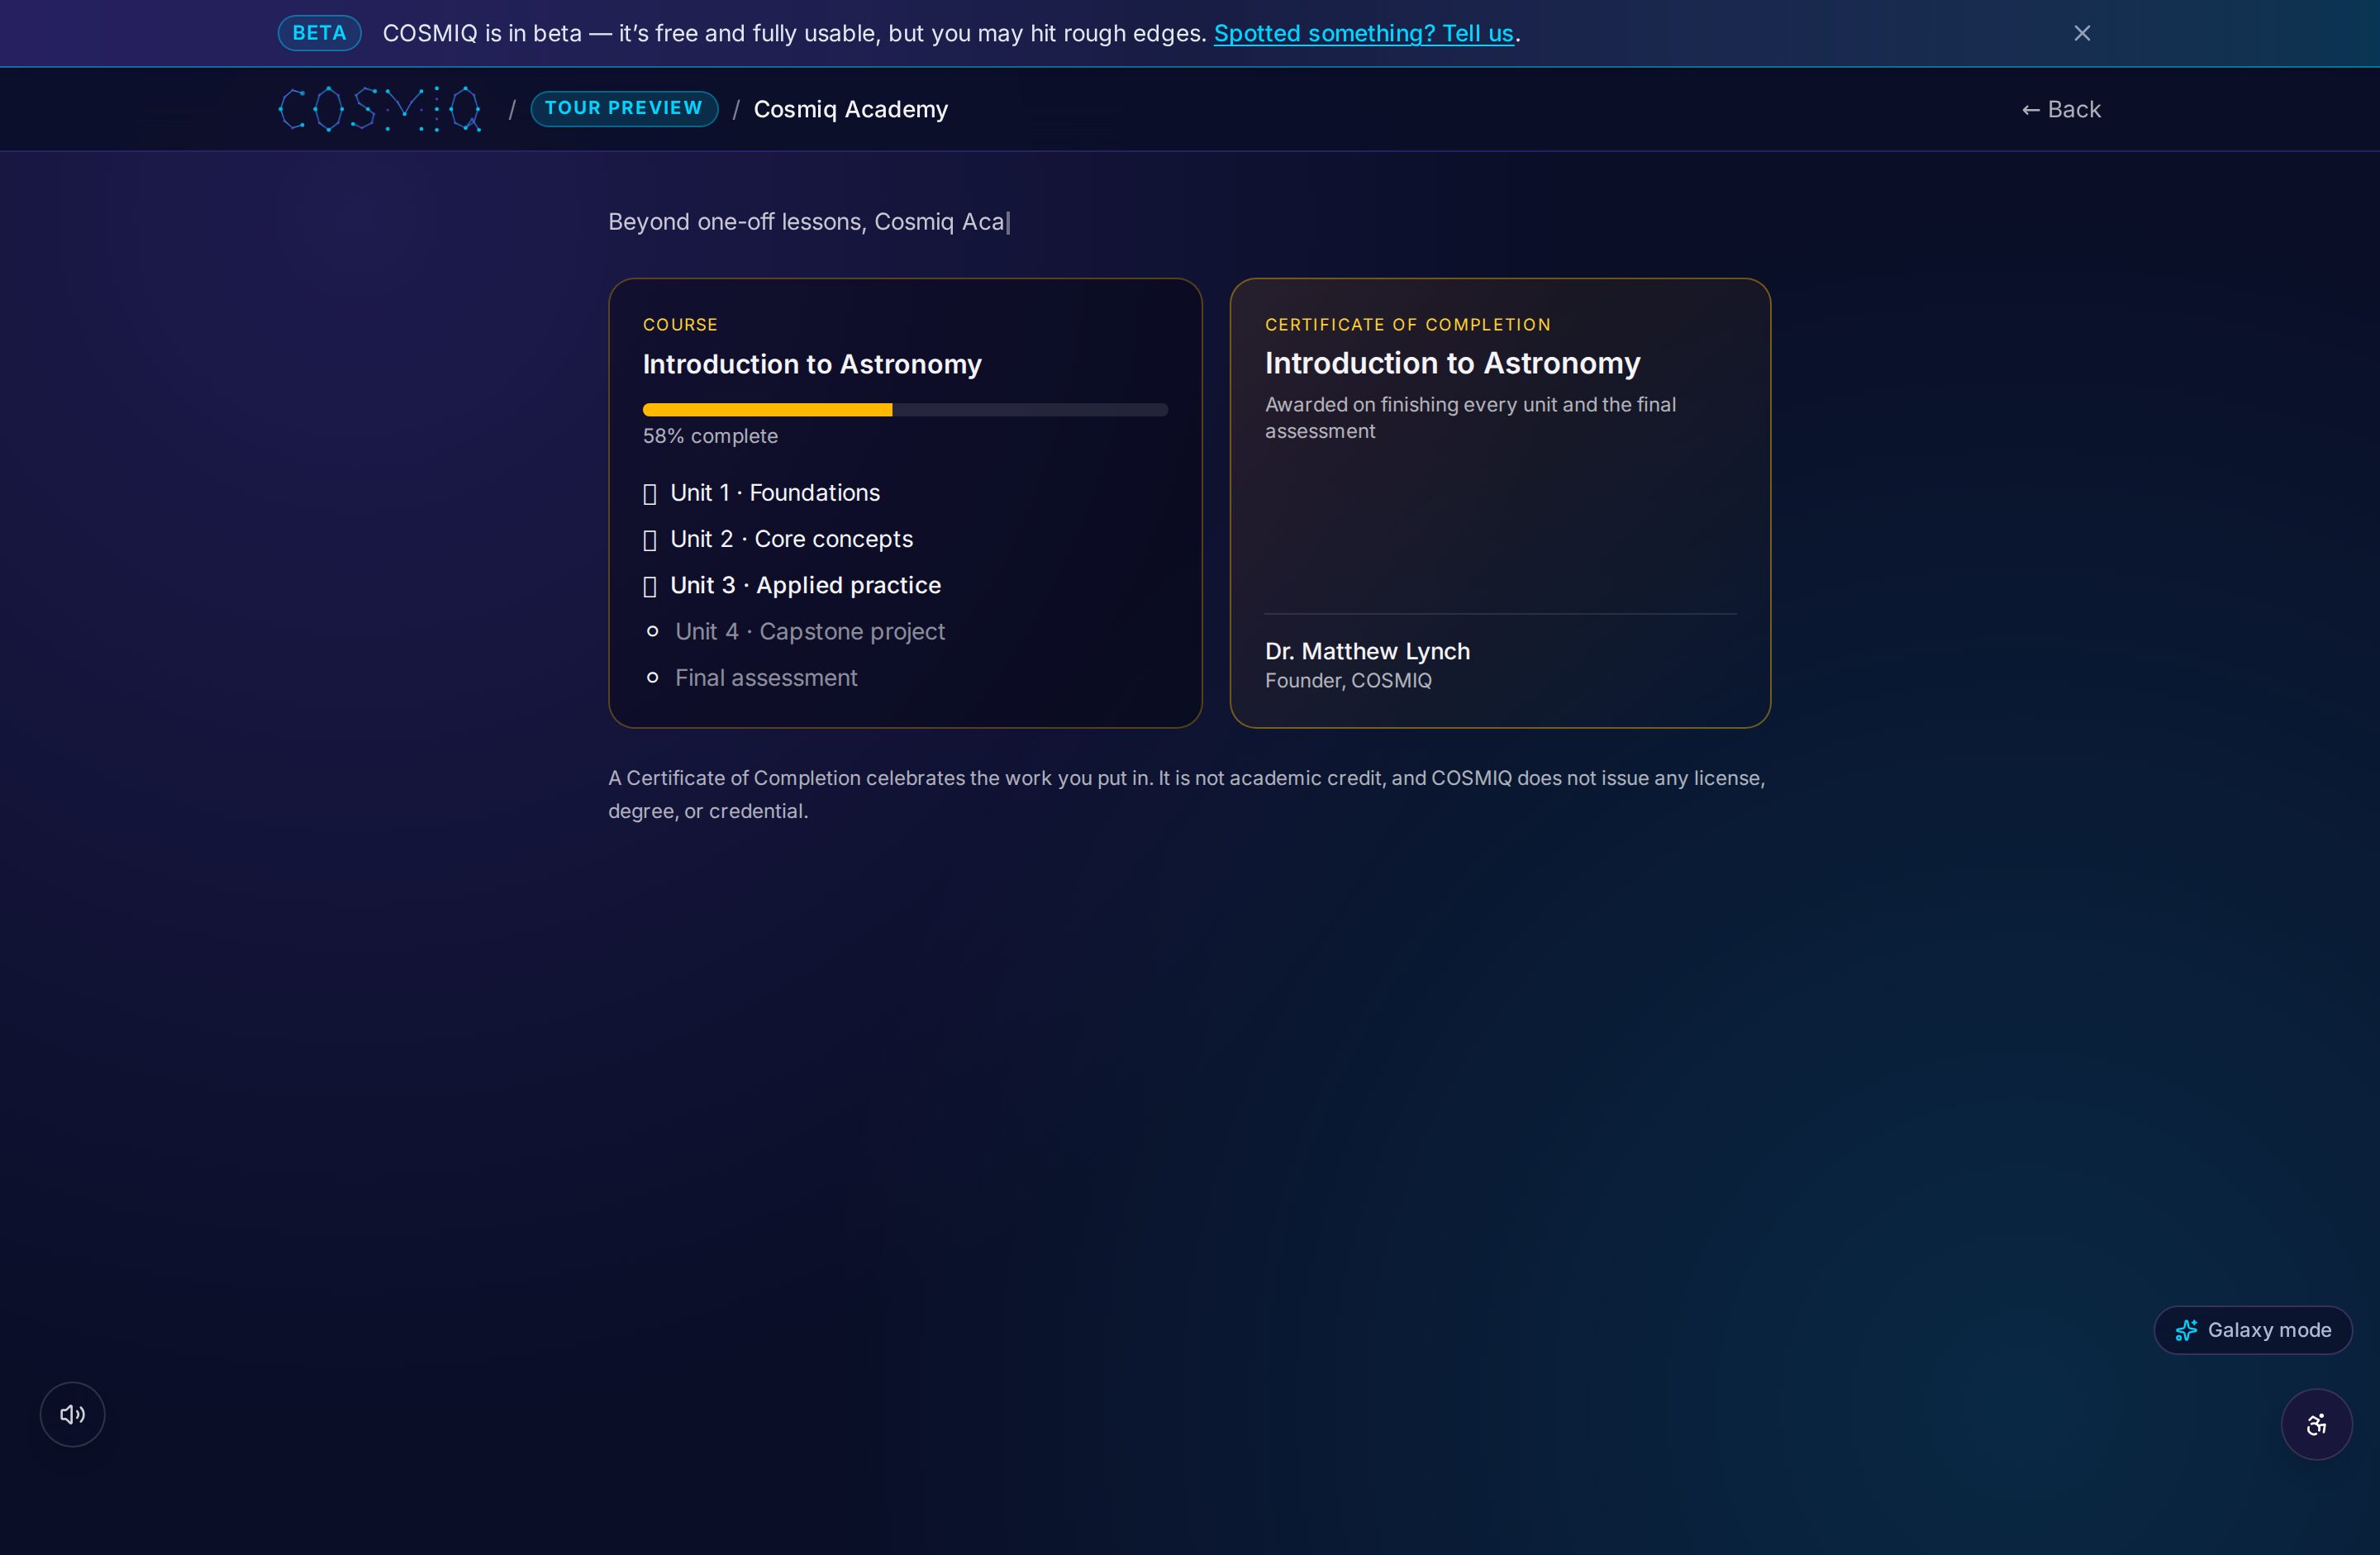Click the Unit 1 Foundations check mark
Viewport: 2380px width, 1555px height.
tap(650, 494)
